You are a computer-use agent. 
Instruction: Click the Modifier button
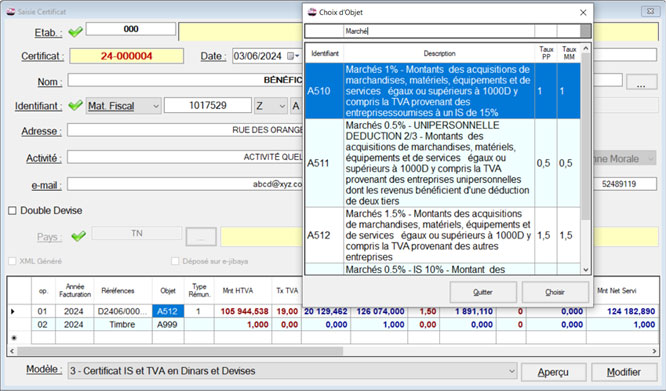[624, 372]
